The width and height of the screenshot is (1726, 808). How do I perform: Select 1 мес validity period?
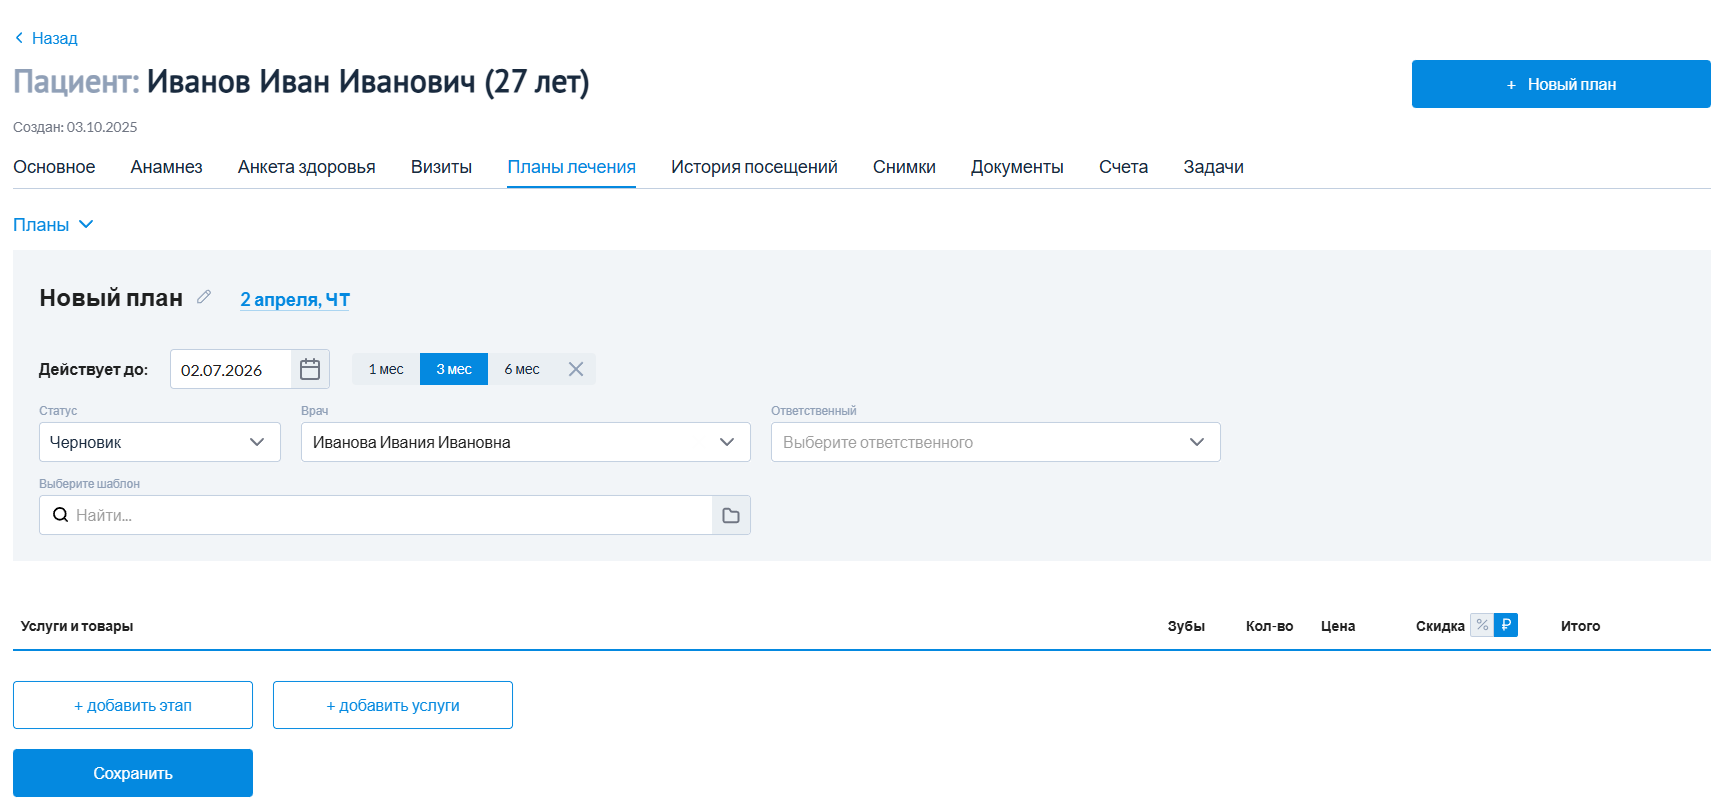386,369
